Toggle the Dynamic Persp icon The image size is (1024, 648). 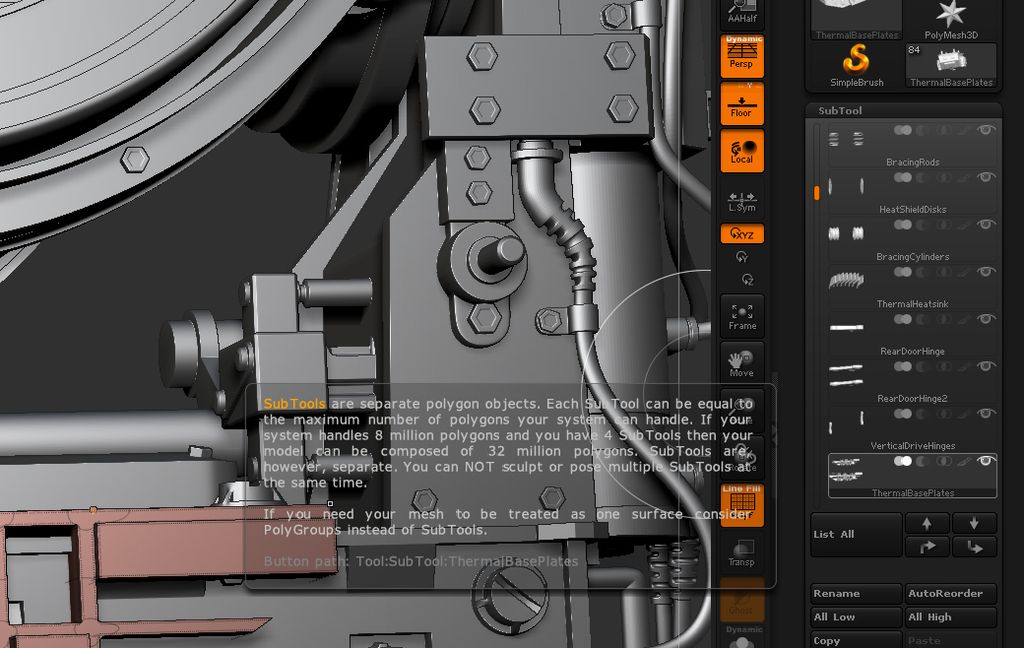coord(741,56)
